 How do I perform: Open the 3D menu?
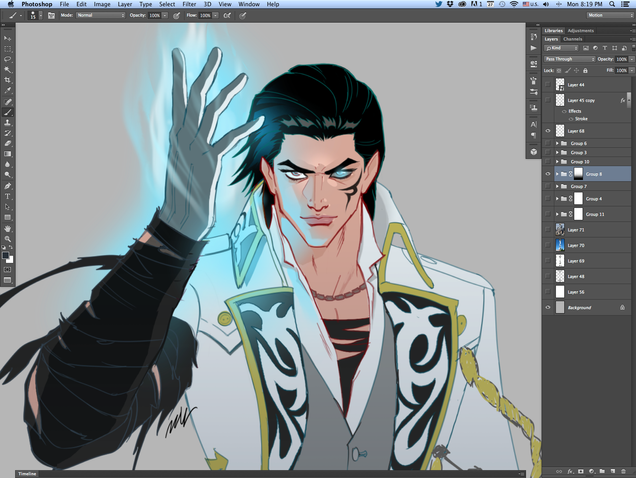[207, 4]
